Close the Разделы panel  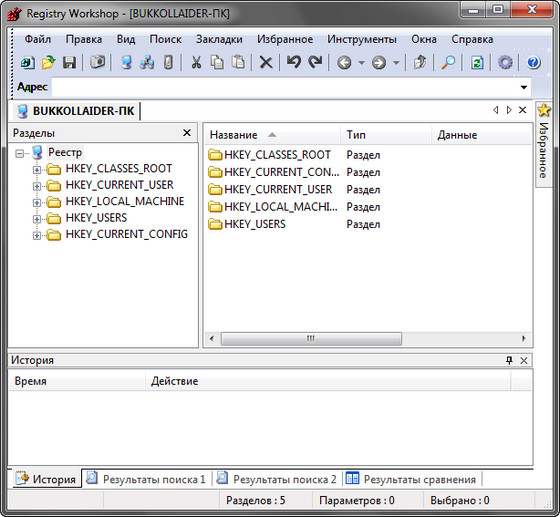[187, 133]
